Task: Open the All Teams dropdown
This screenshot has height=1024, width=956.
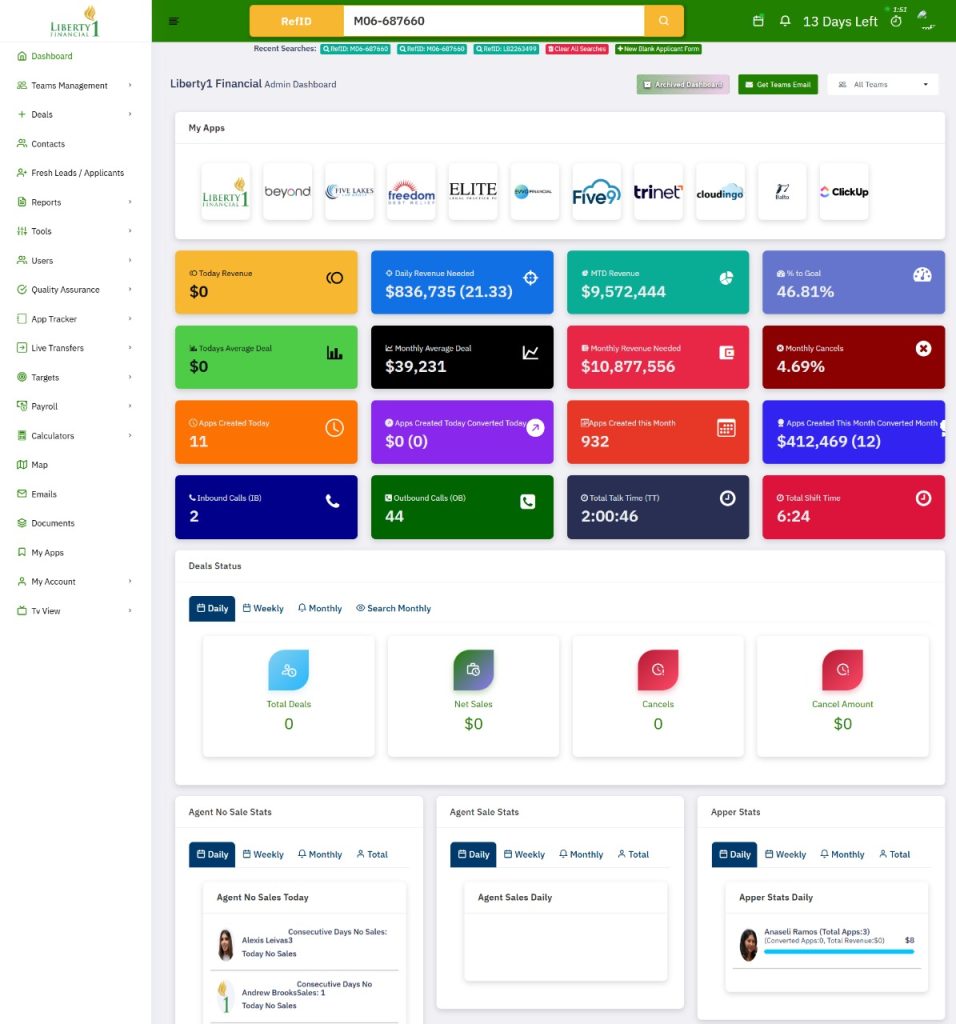Action: point(882,85)
